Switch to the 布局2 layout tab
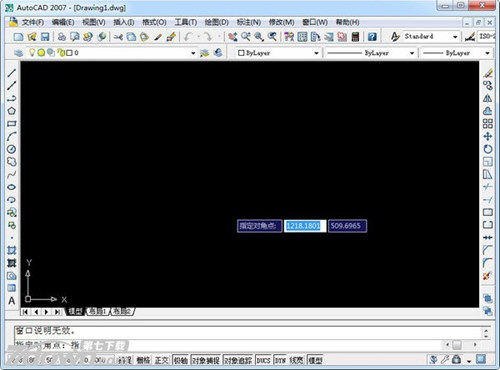 (x=122, y=312)
